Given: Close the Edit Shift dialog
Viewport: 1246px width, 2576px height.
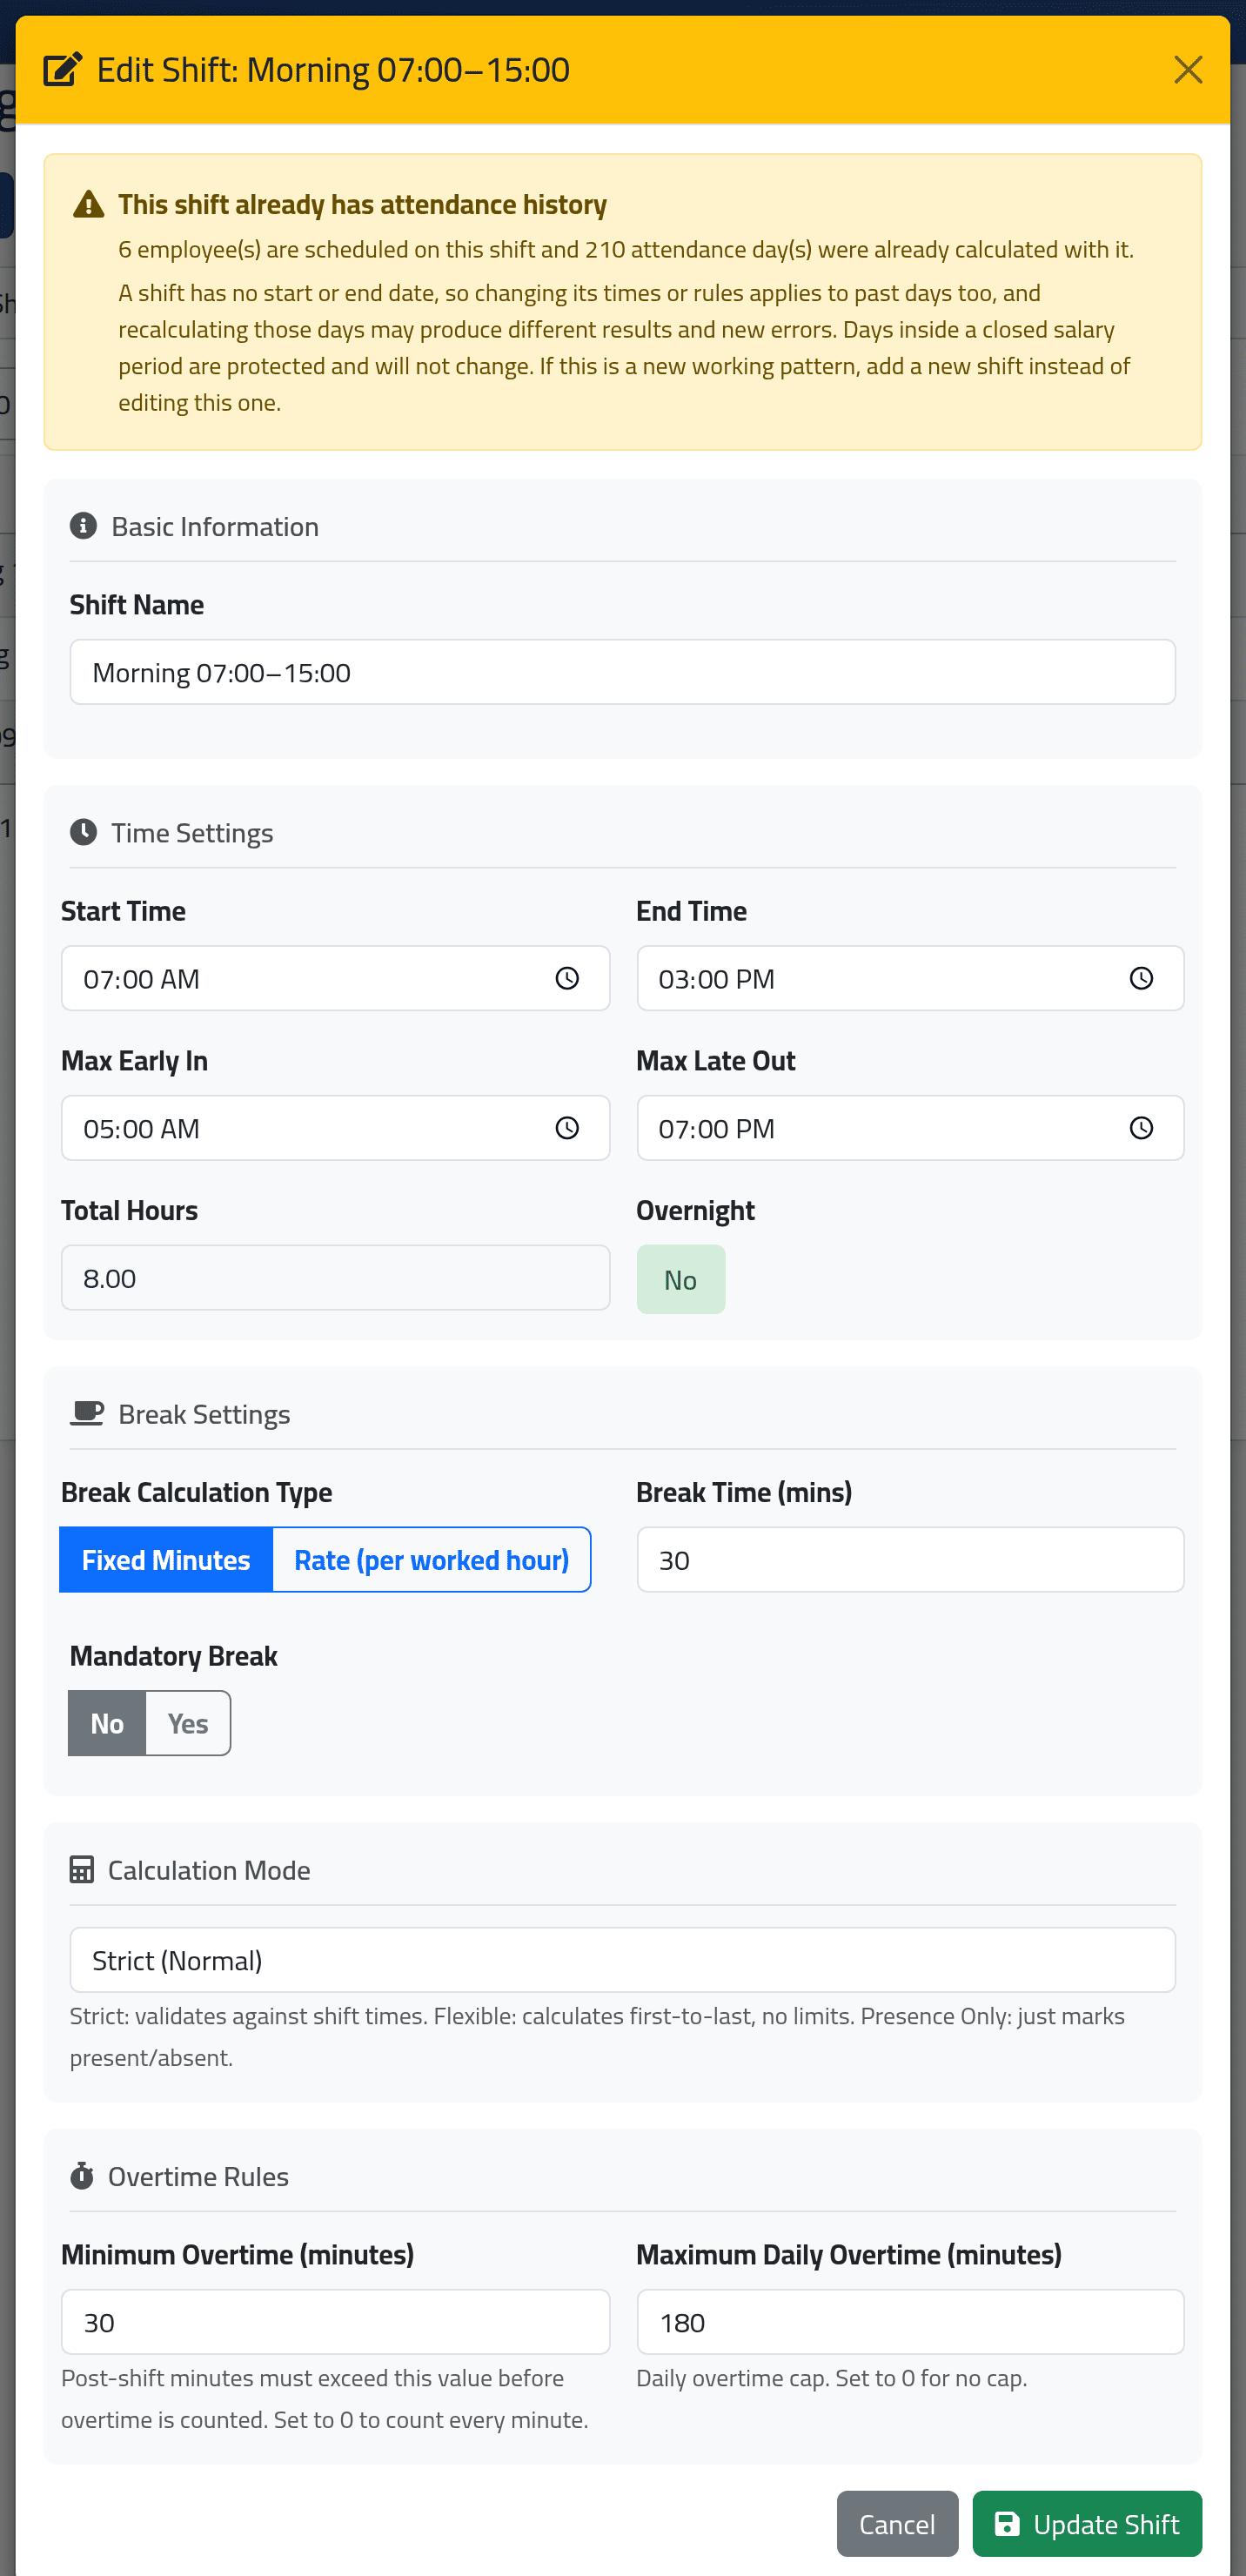Looking at the screenshot, I should pos(1187,70).
